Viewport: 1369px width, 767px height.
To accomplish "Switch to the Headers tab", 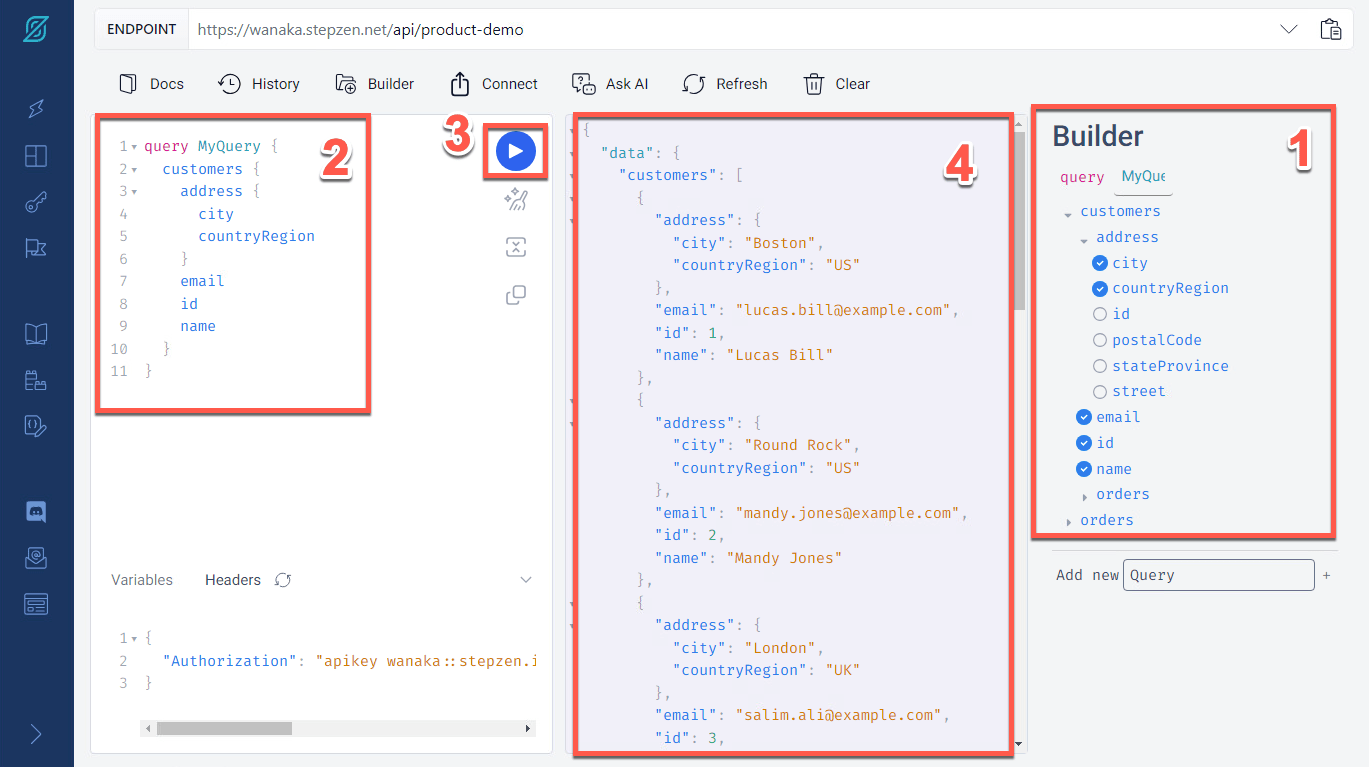I will coord(232,579).
